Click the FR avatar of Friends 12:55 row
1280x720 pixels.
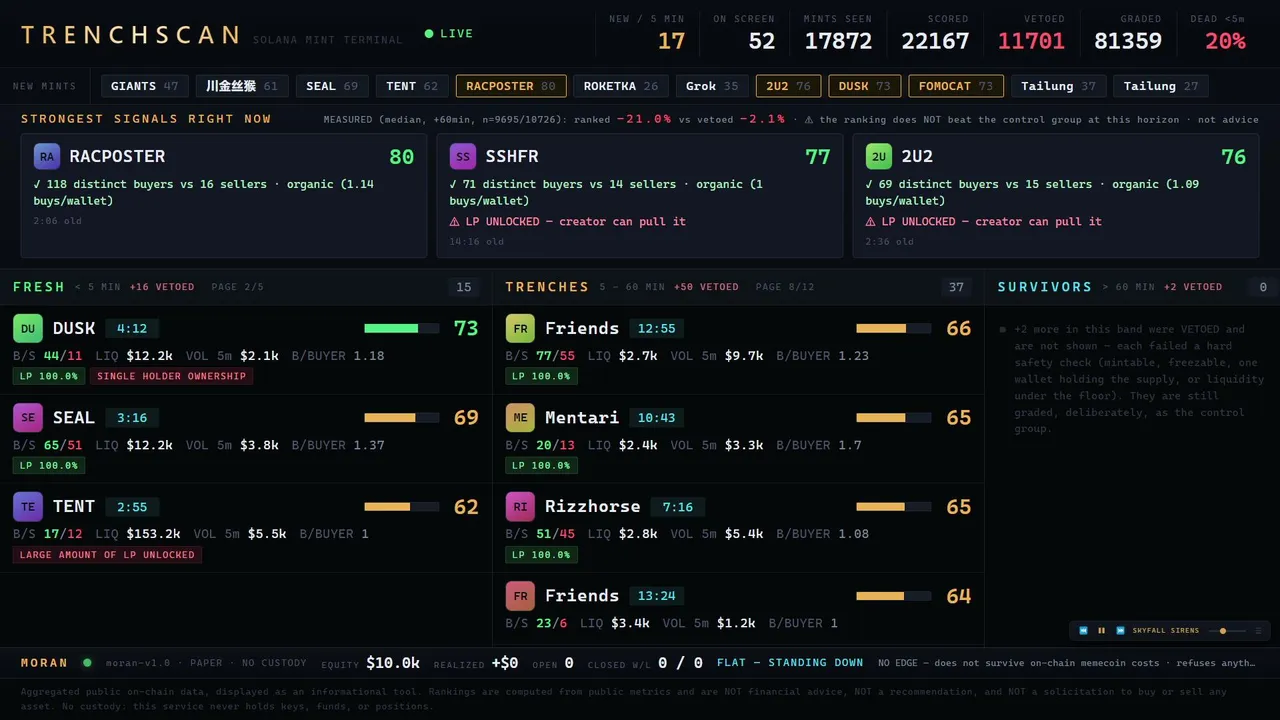pyautogui.click(x=520, y=328)
